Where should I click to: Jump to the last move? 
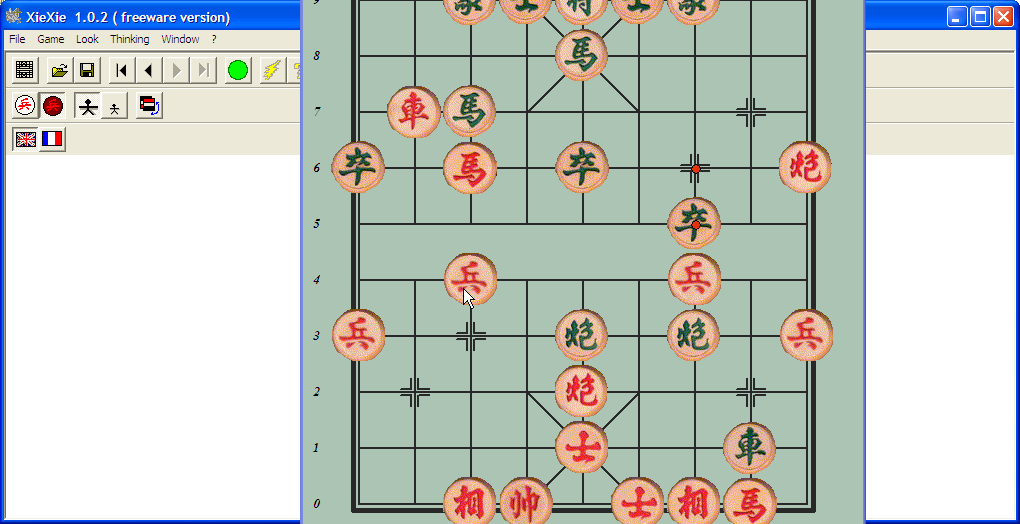point(203,70)
